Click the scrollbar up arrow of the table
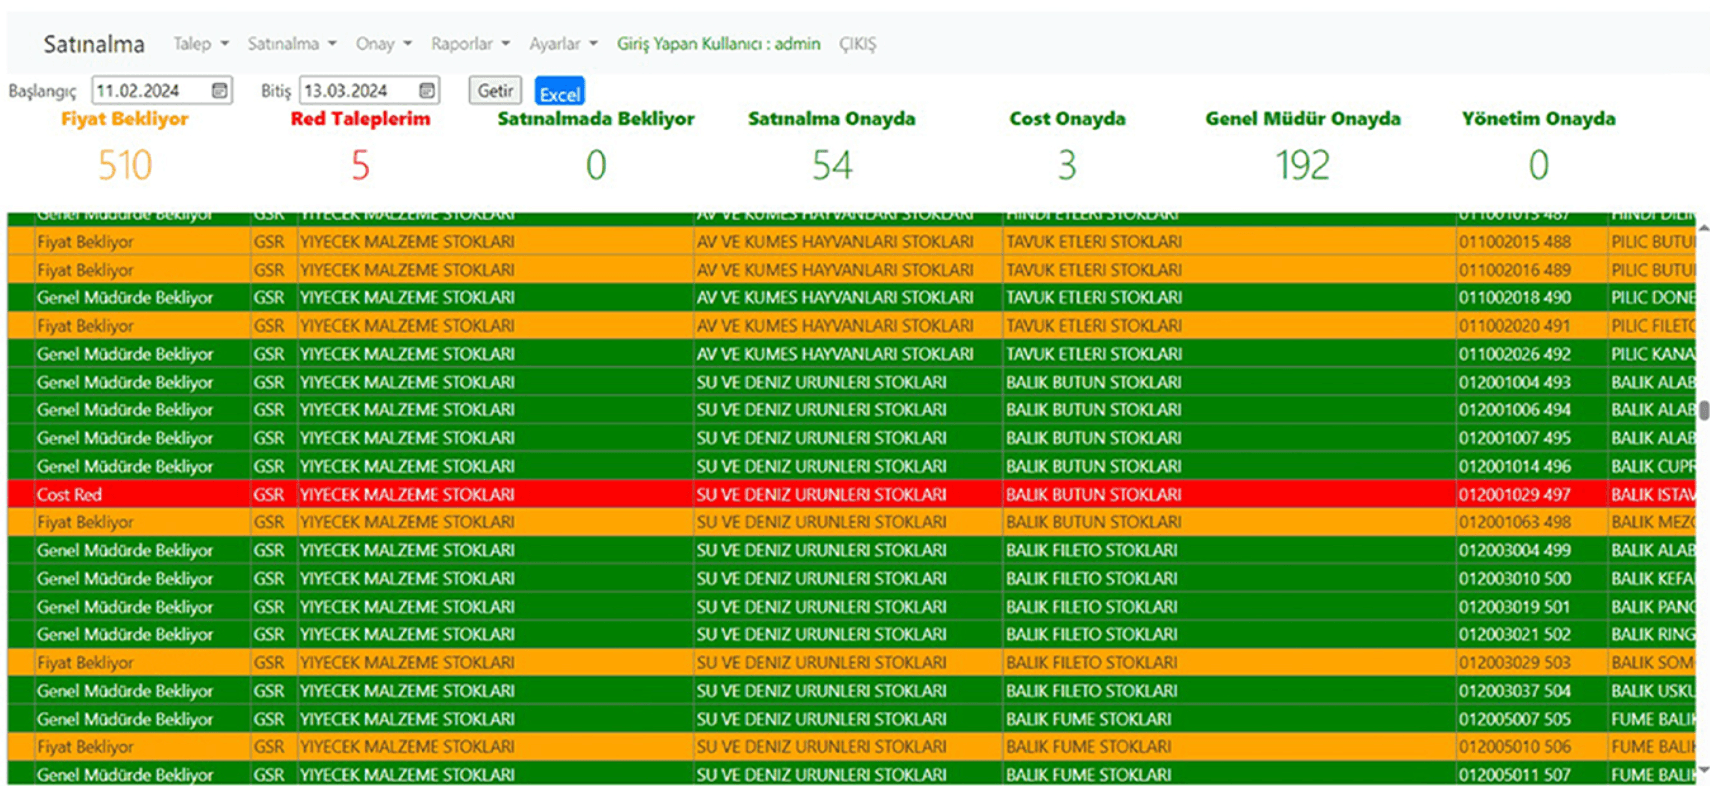Viewport: 1710px width, 786px height. [x=1704, y=228]
